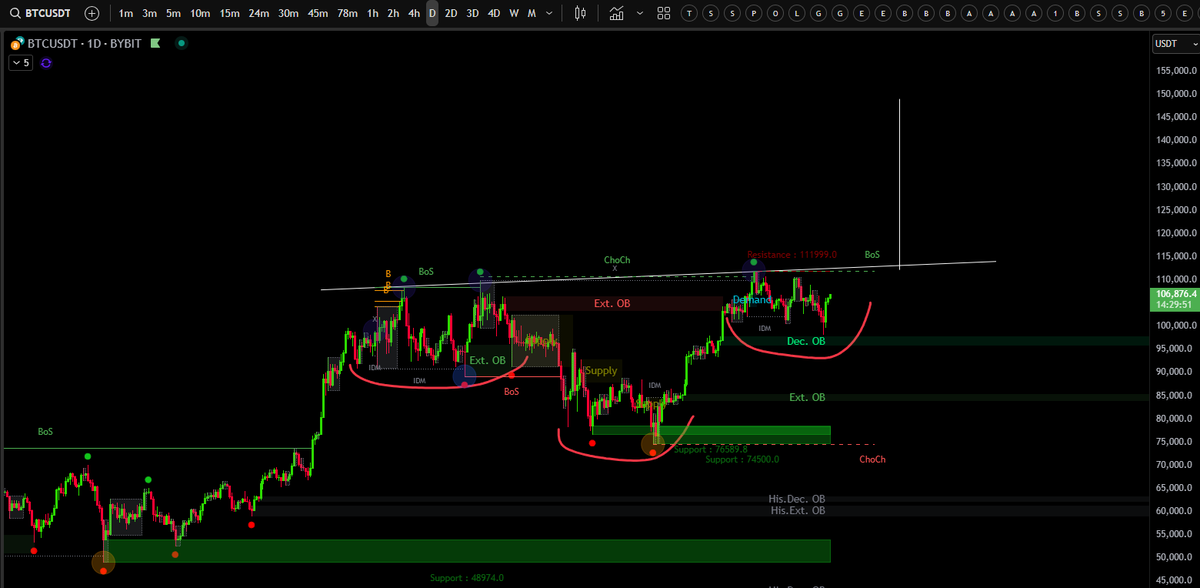Switch to the 3m timeframe
Screen dimensions: 1200x588
150,13
